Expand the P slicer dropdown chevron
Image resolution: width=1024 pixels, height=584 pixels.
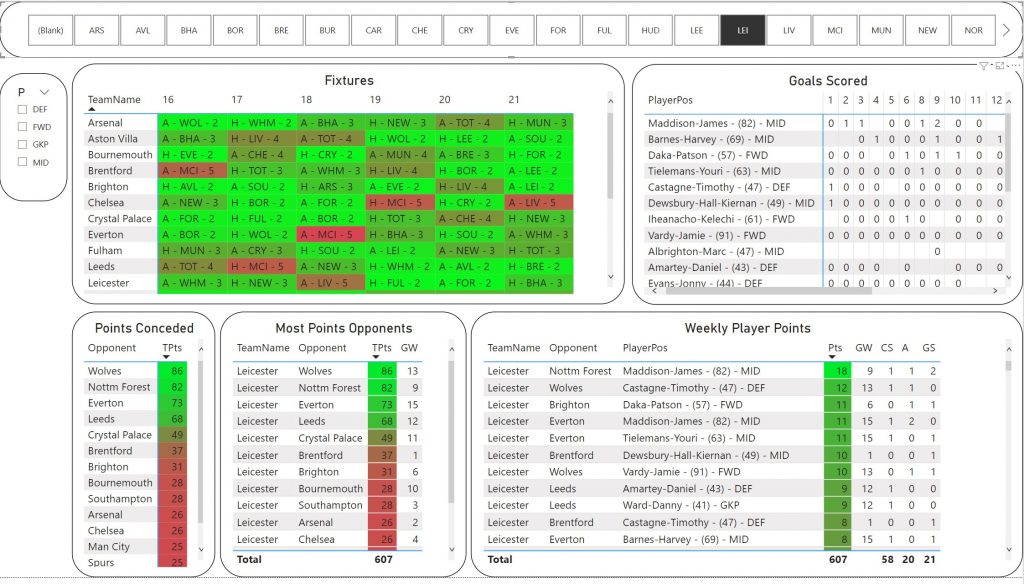coord(43,92)
